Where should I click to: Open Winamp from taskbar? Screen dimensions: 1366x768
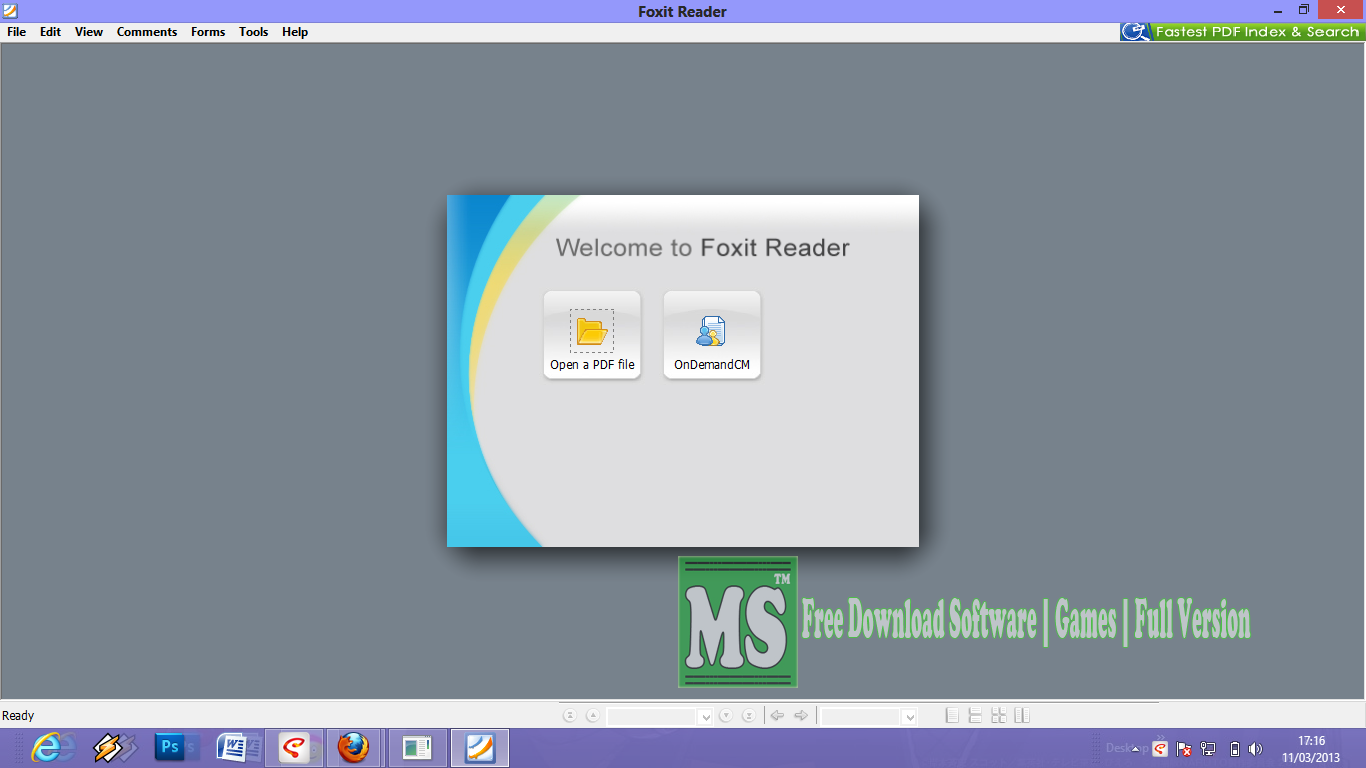pyautogui.click(x=108, y=748)
